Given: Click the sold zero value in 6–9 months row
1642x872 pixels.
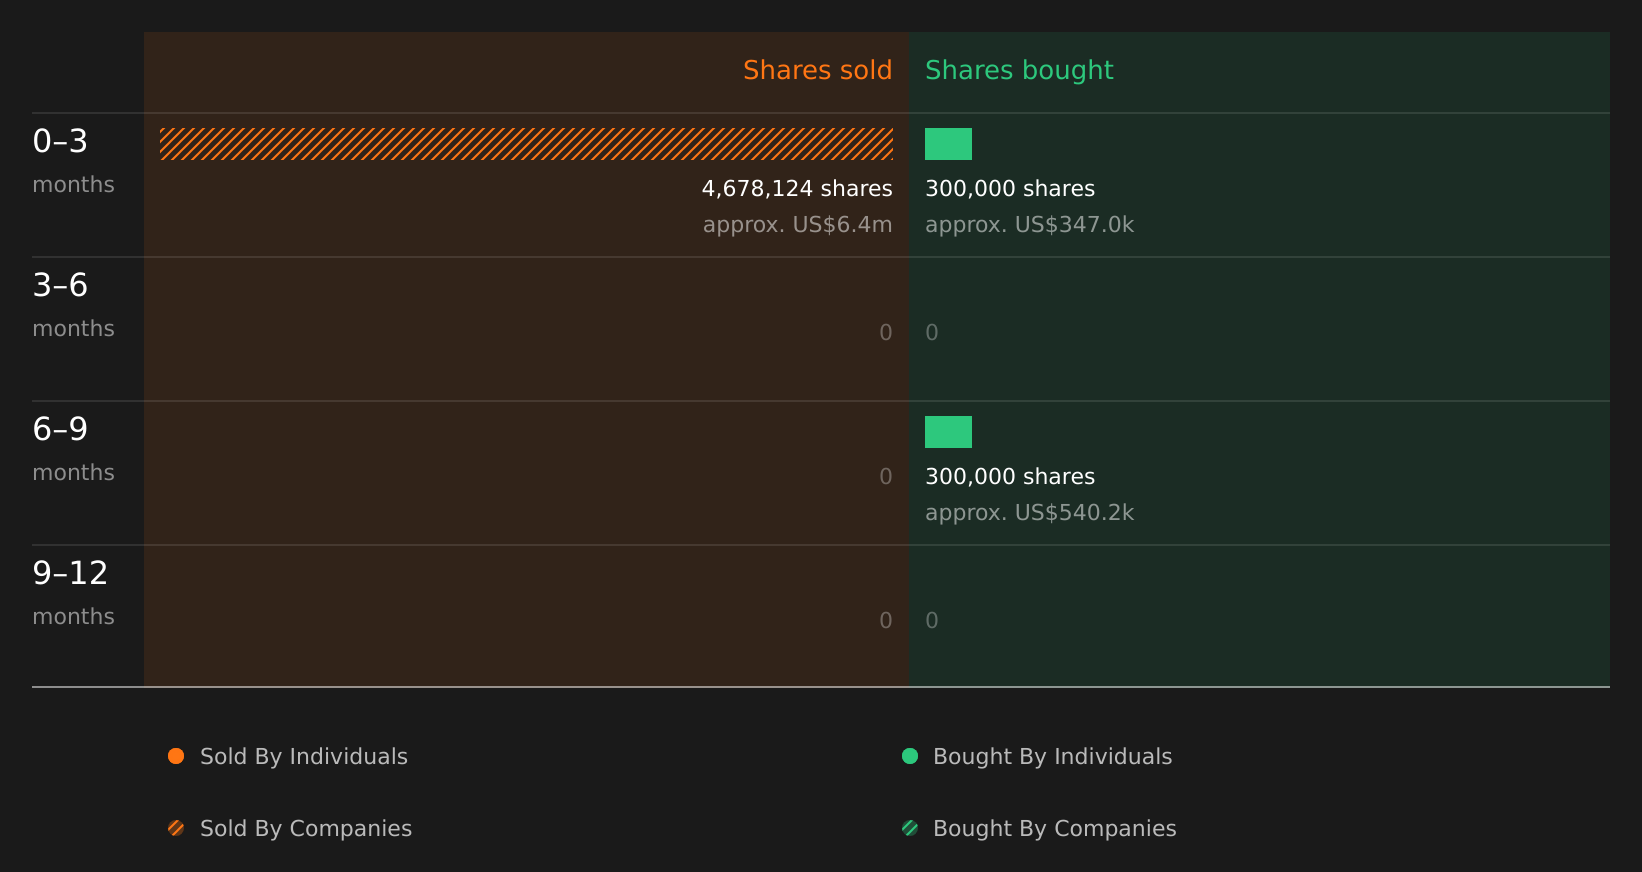Looking at the screenshot, I should point(886,477).
